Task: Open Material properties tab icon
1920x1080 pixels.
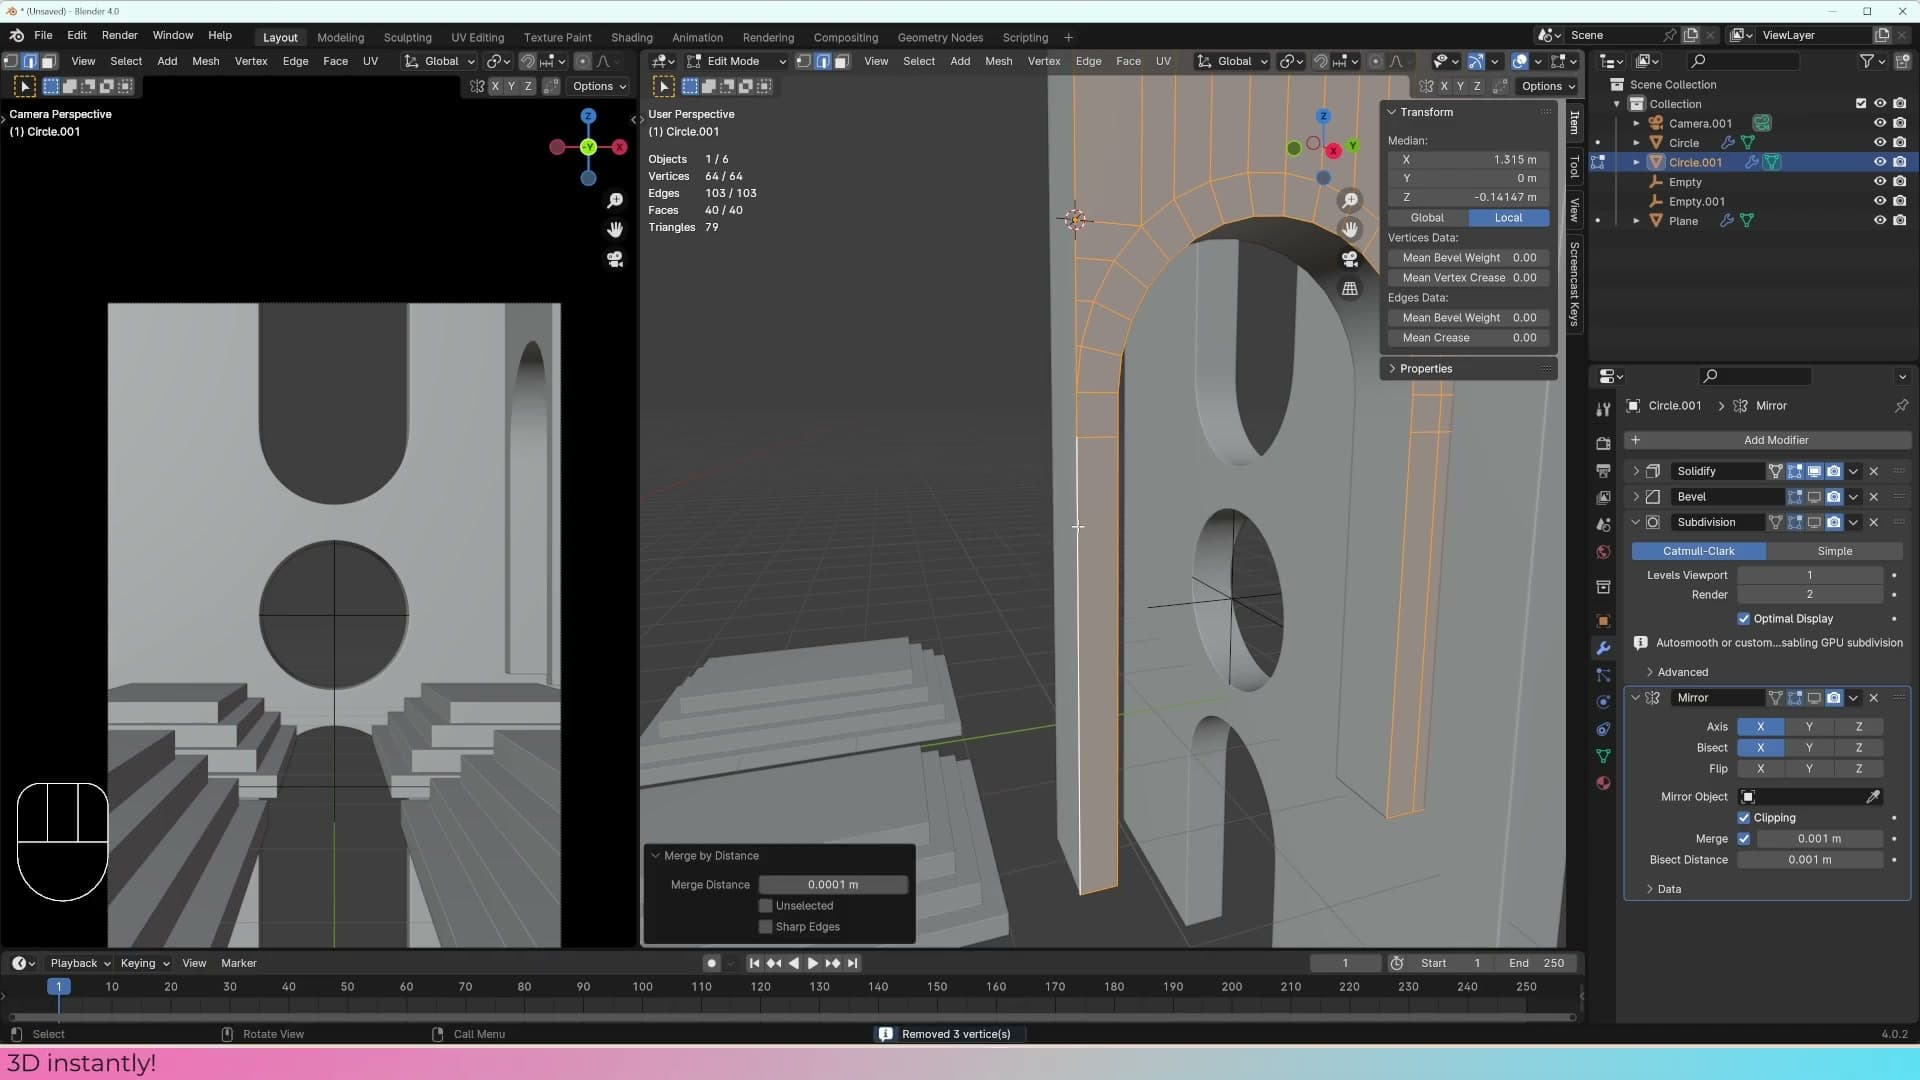Action: click(x=1603, y=783)
